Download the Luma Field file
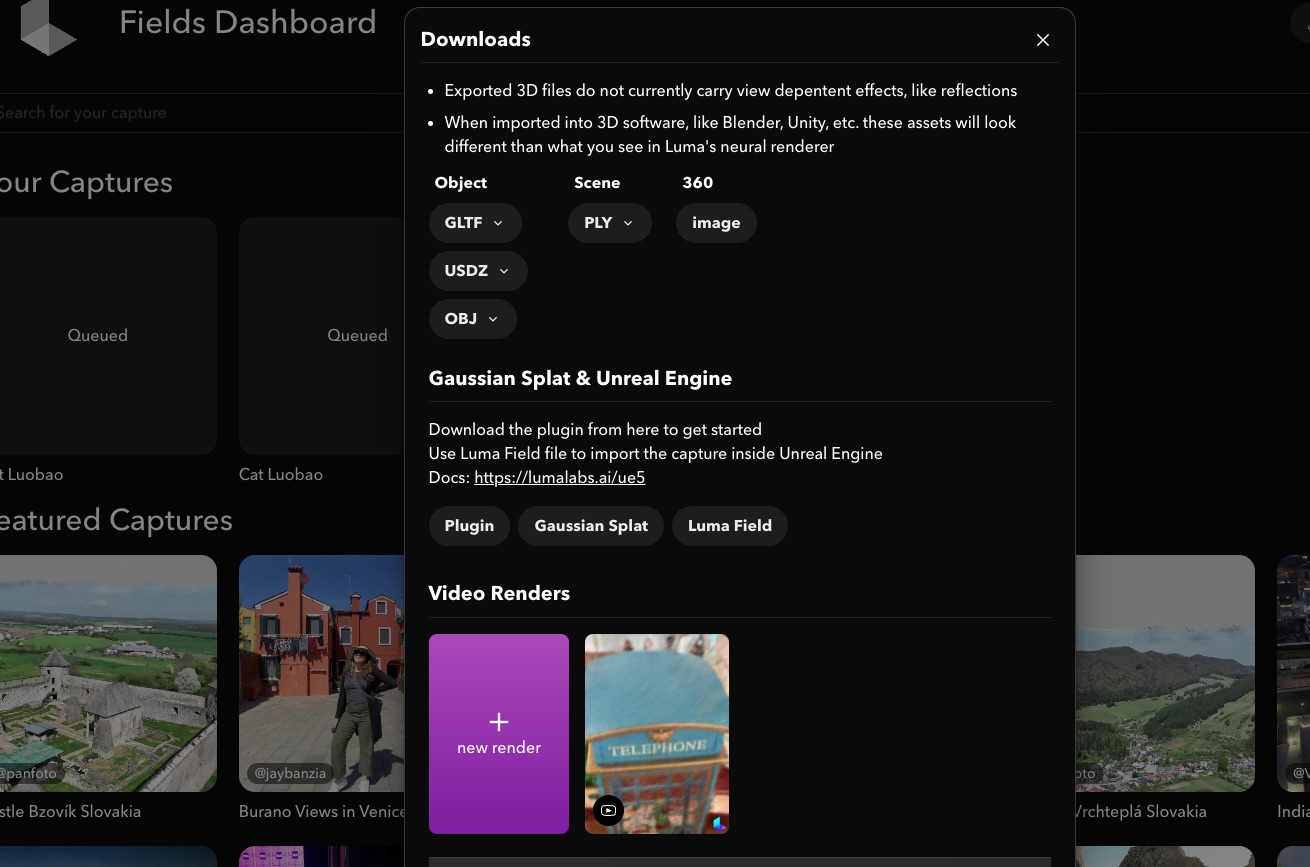The width and height of the screenshot is (1310, 867). [730, 526]
